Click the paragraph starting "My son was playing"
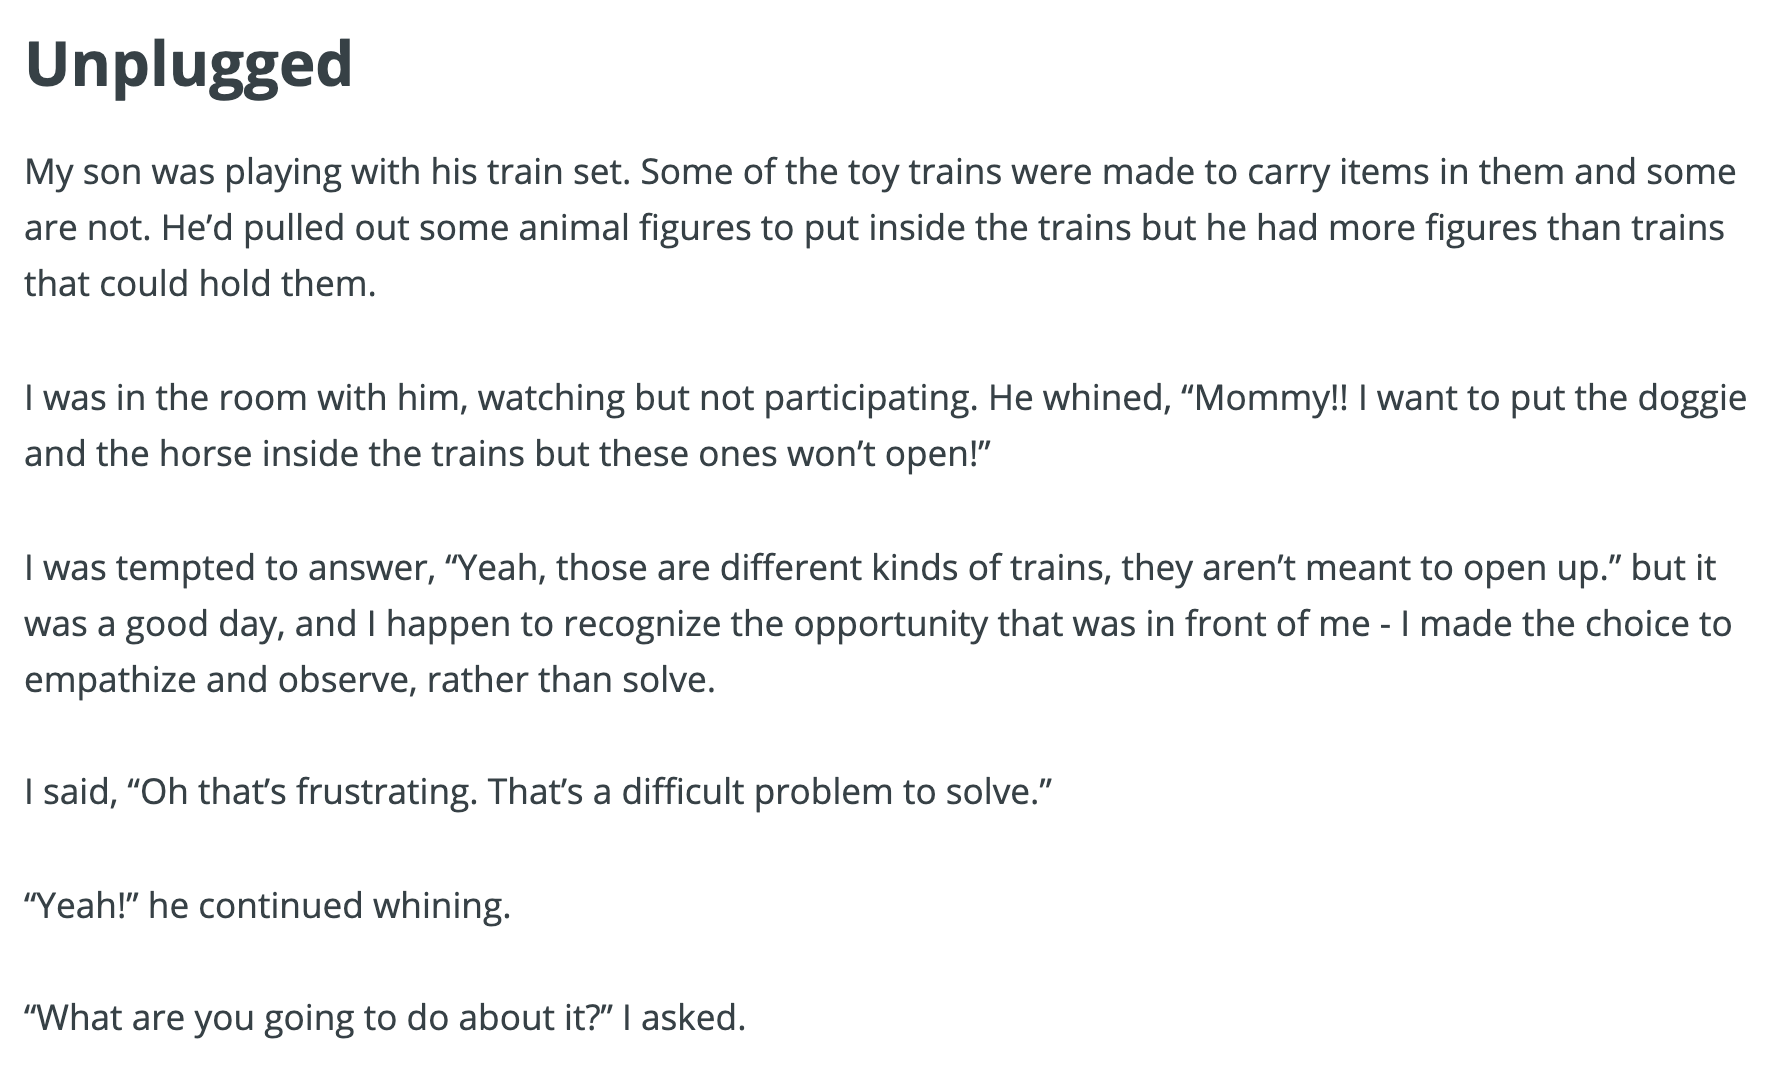Viewport: 1784px width, 1072px height. pos(880,228)
